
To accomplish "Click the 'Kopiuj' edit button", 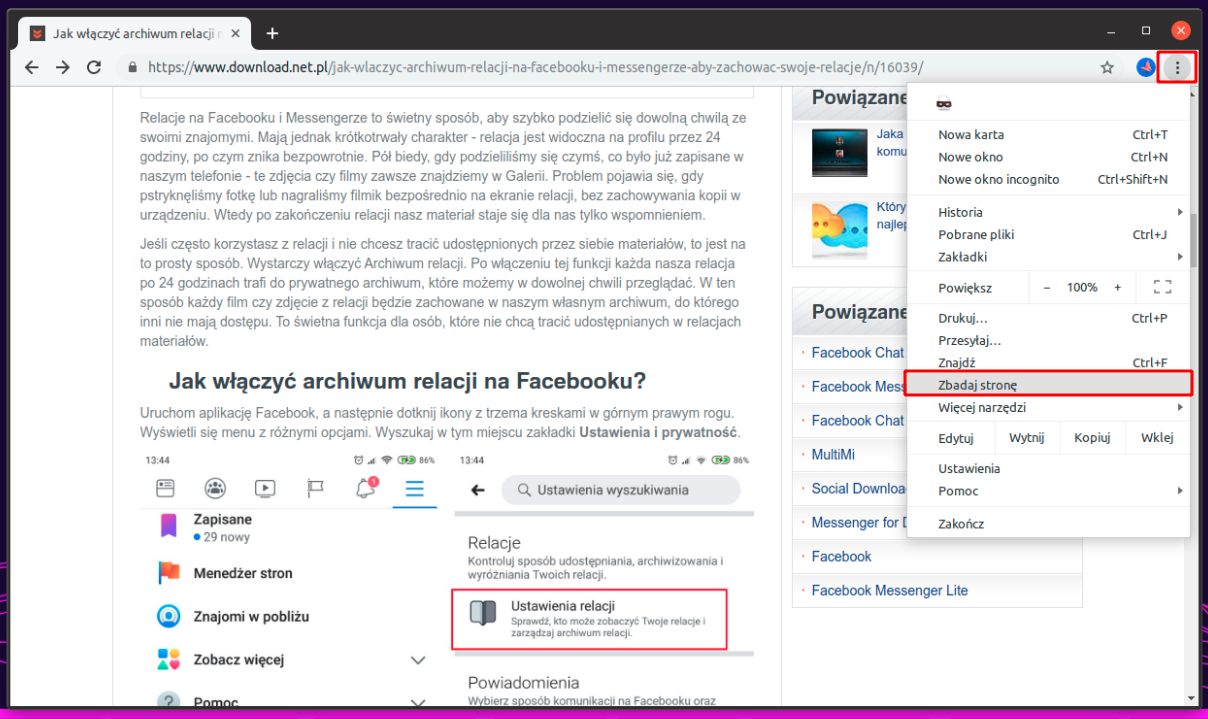I will coord(1092,438).
